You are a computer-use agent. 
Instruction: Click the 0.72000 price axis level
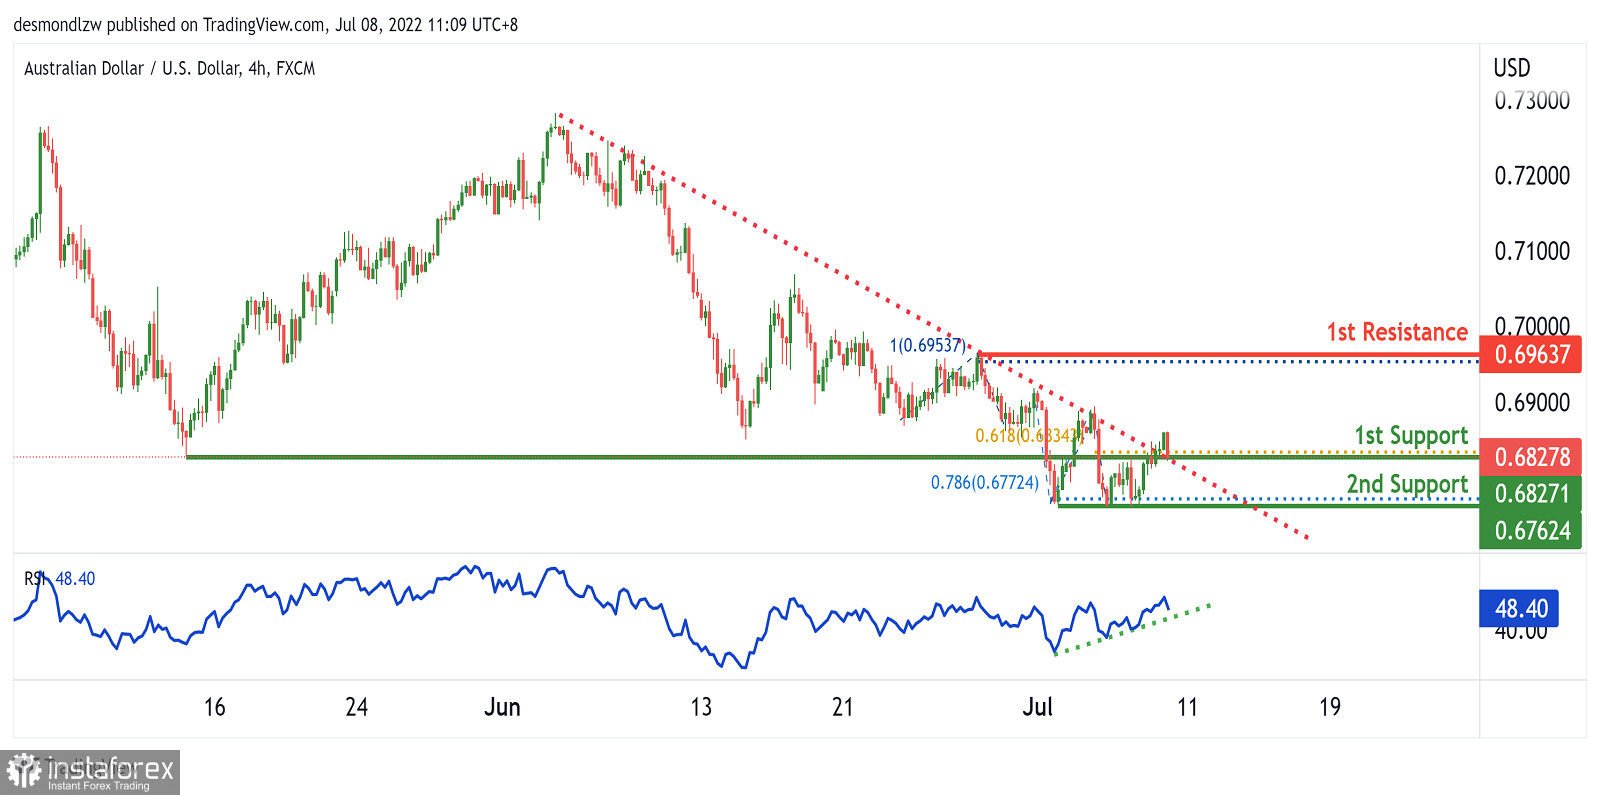[1532, 176]
